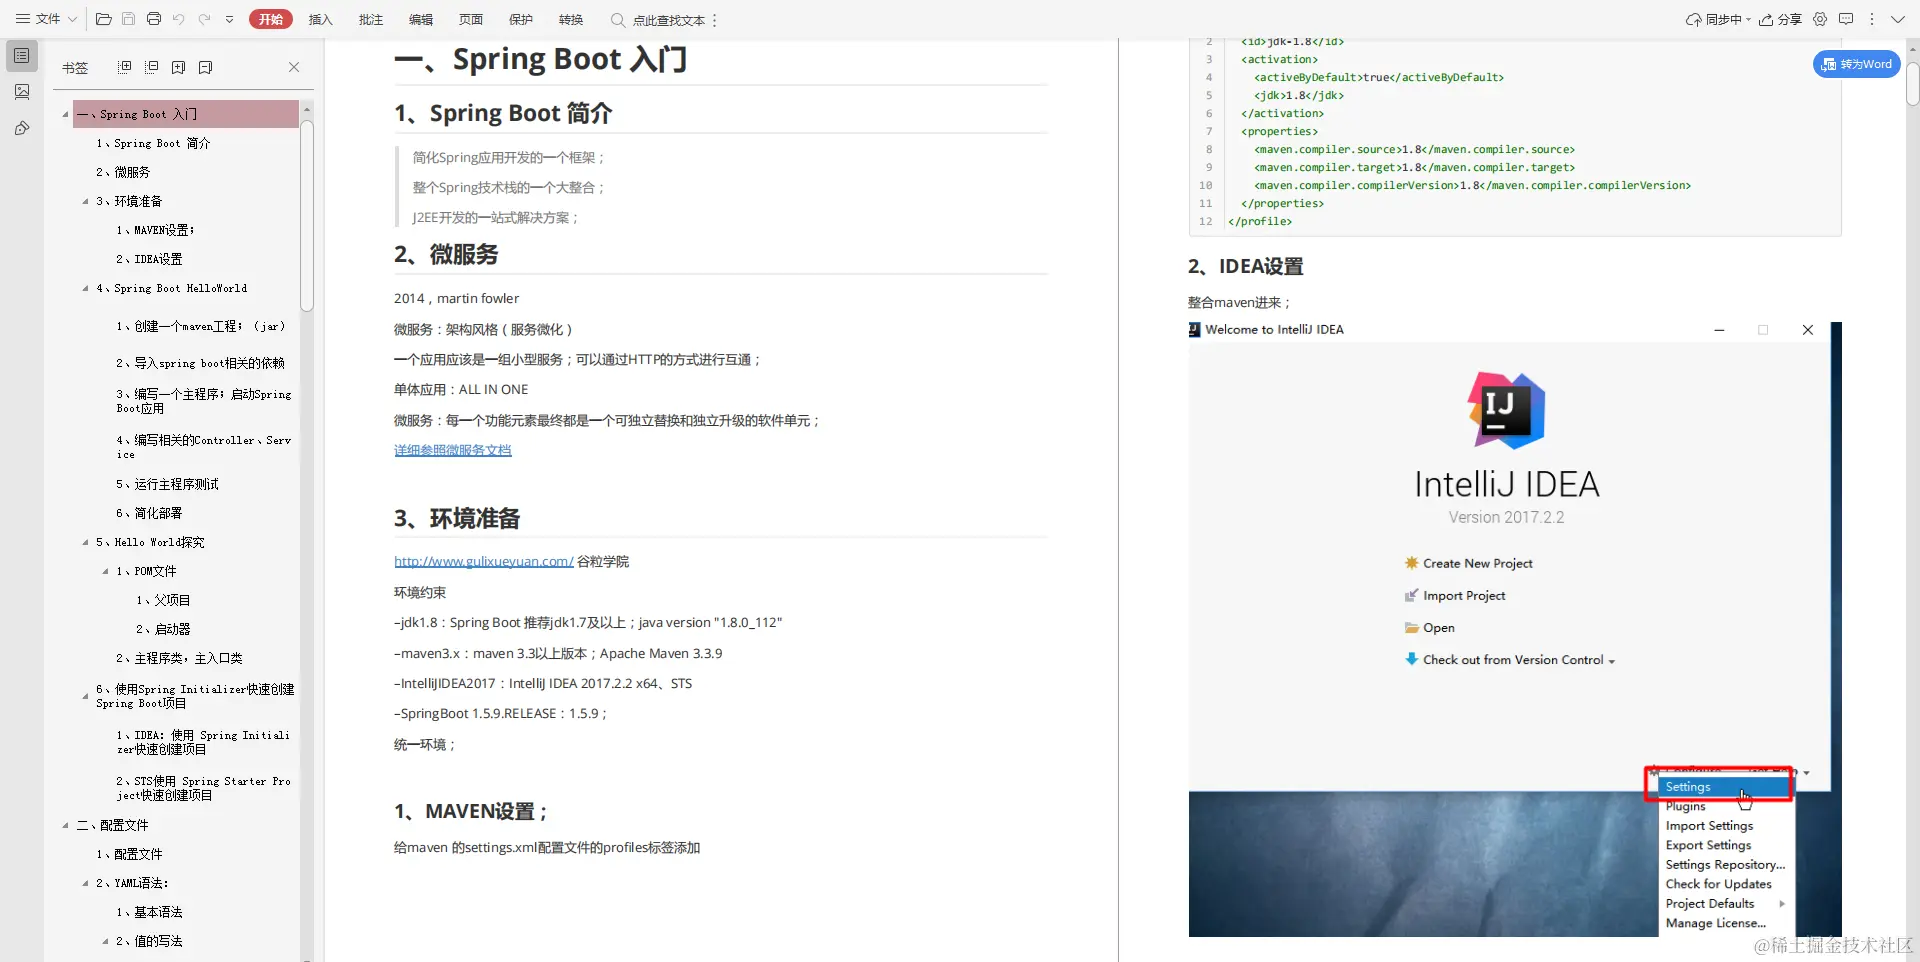Expand the '二、配置文件' bookmark section
This screenshot has height=962, width=1920.
point(65,825)
